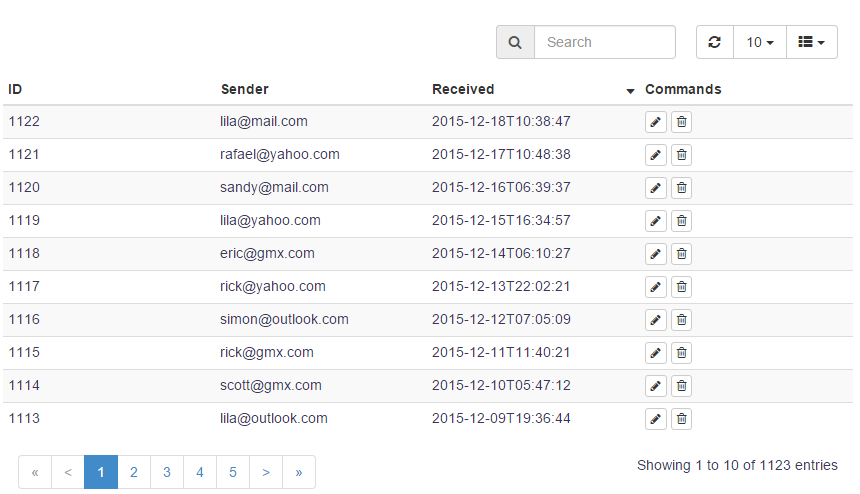860x494 pixels.
Task: Delete row 1117 from rick@yahoo.com
Action: pos(682,287)
